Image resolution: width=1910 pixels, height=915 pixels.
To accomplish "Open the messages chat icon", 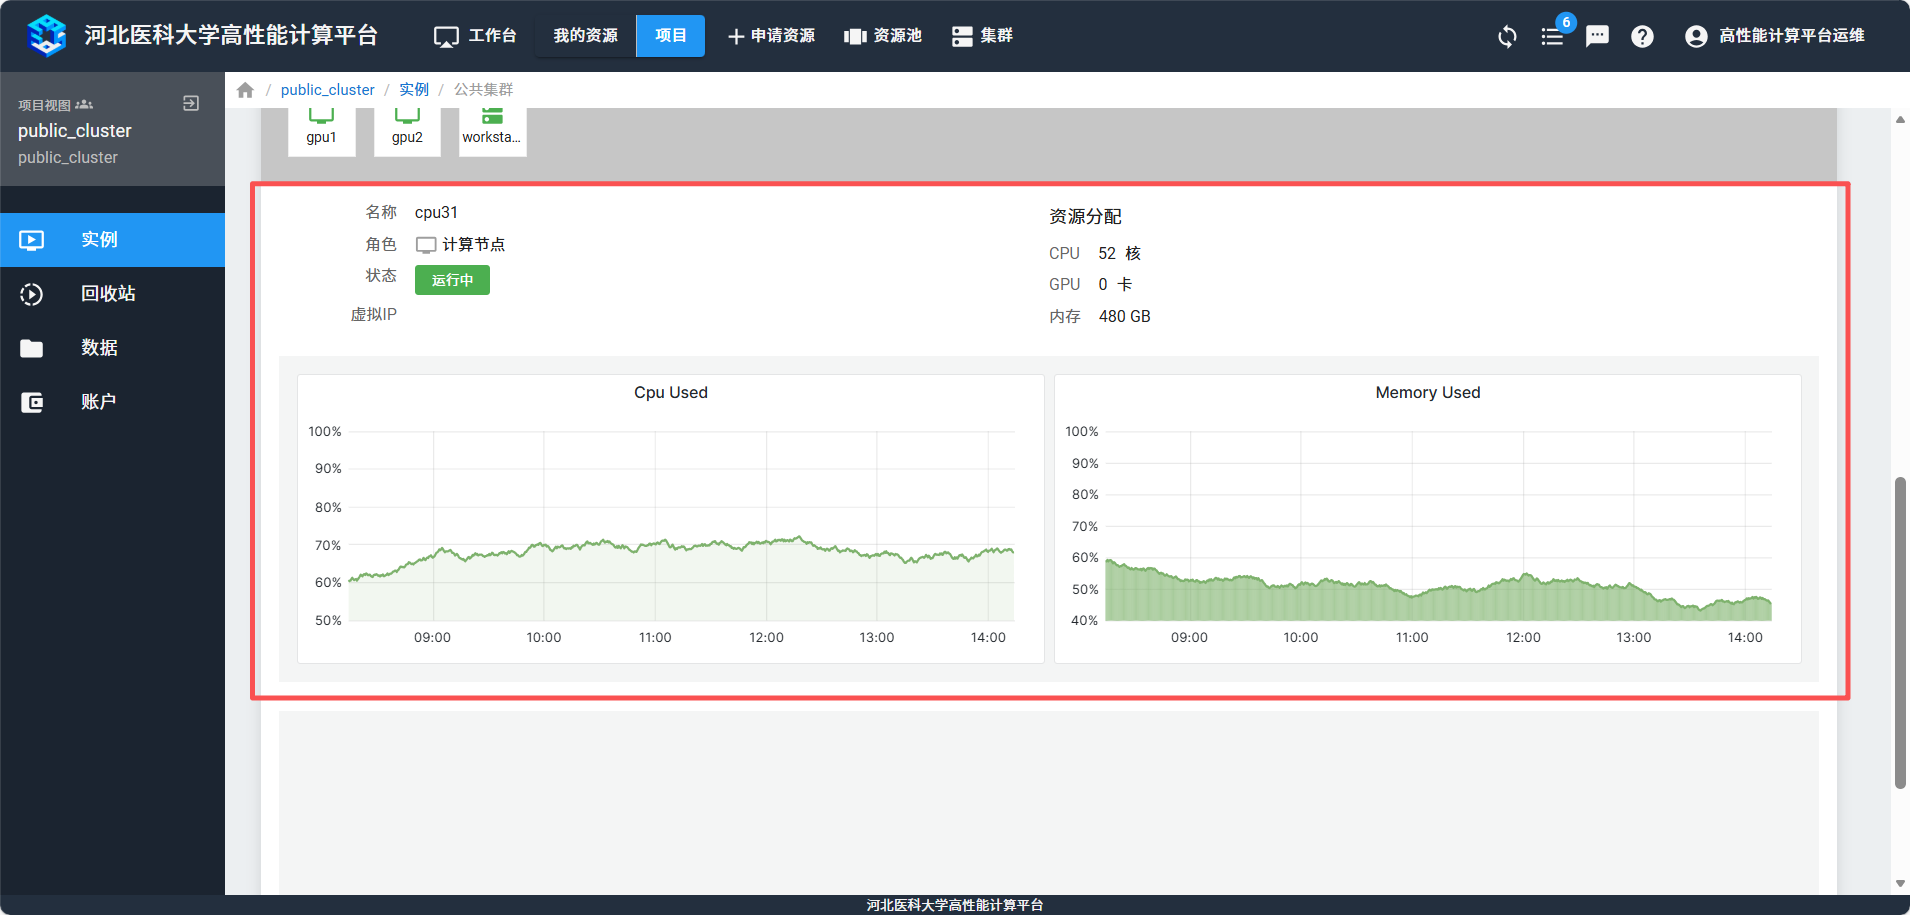I will (x=1597, y=37).
